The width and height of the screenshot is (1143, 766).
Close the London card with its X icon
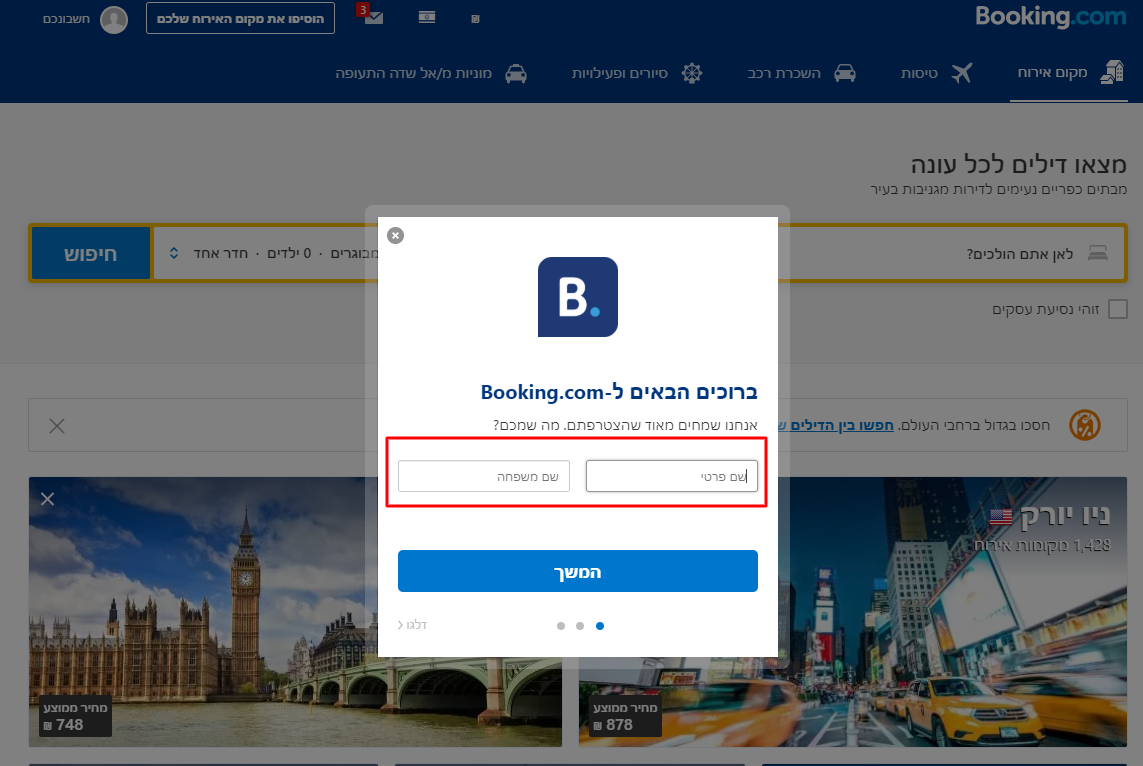(x=47, y=499)
